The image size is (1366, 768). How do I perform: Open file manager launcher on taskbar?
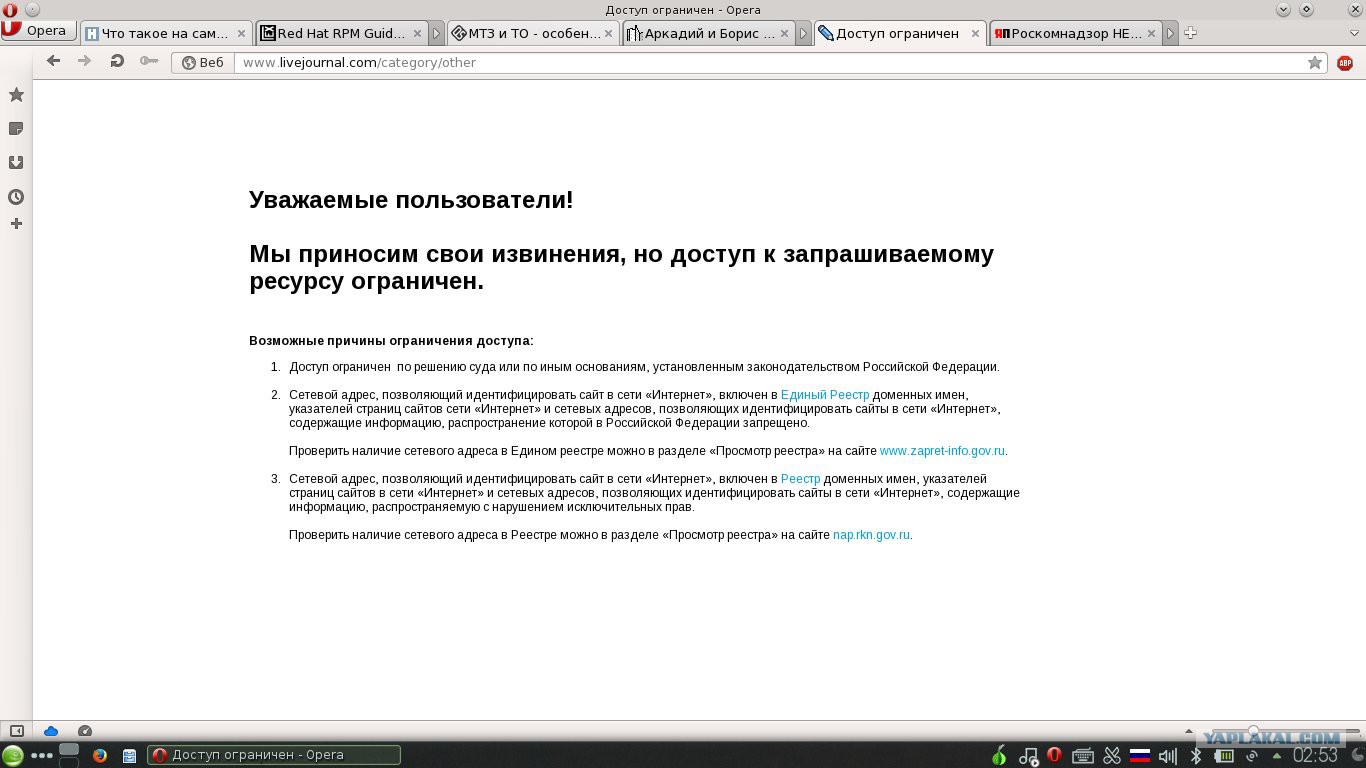(129, 755)
